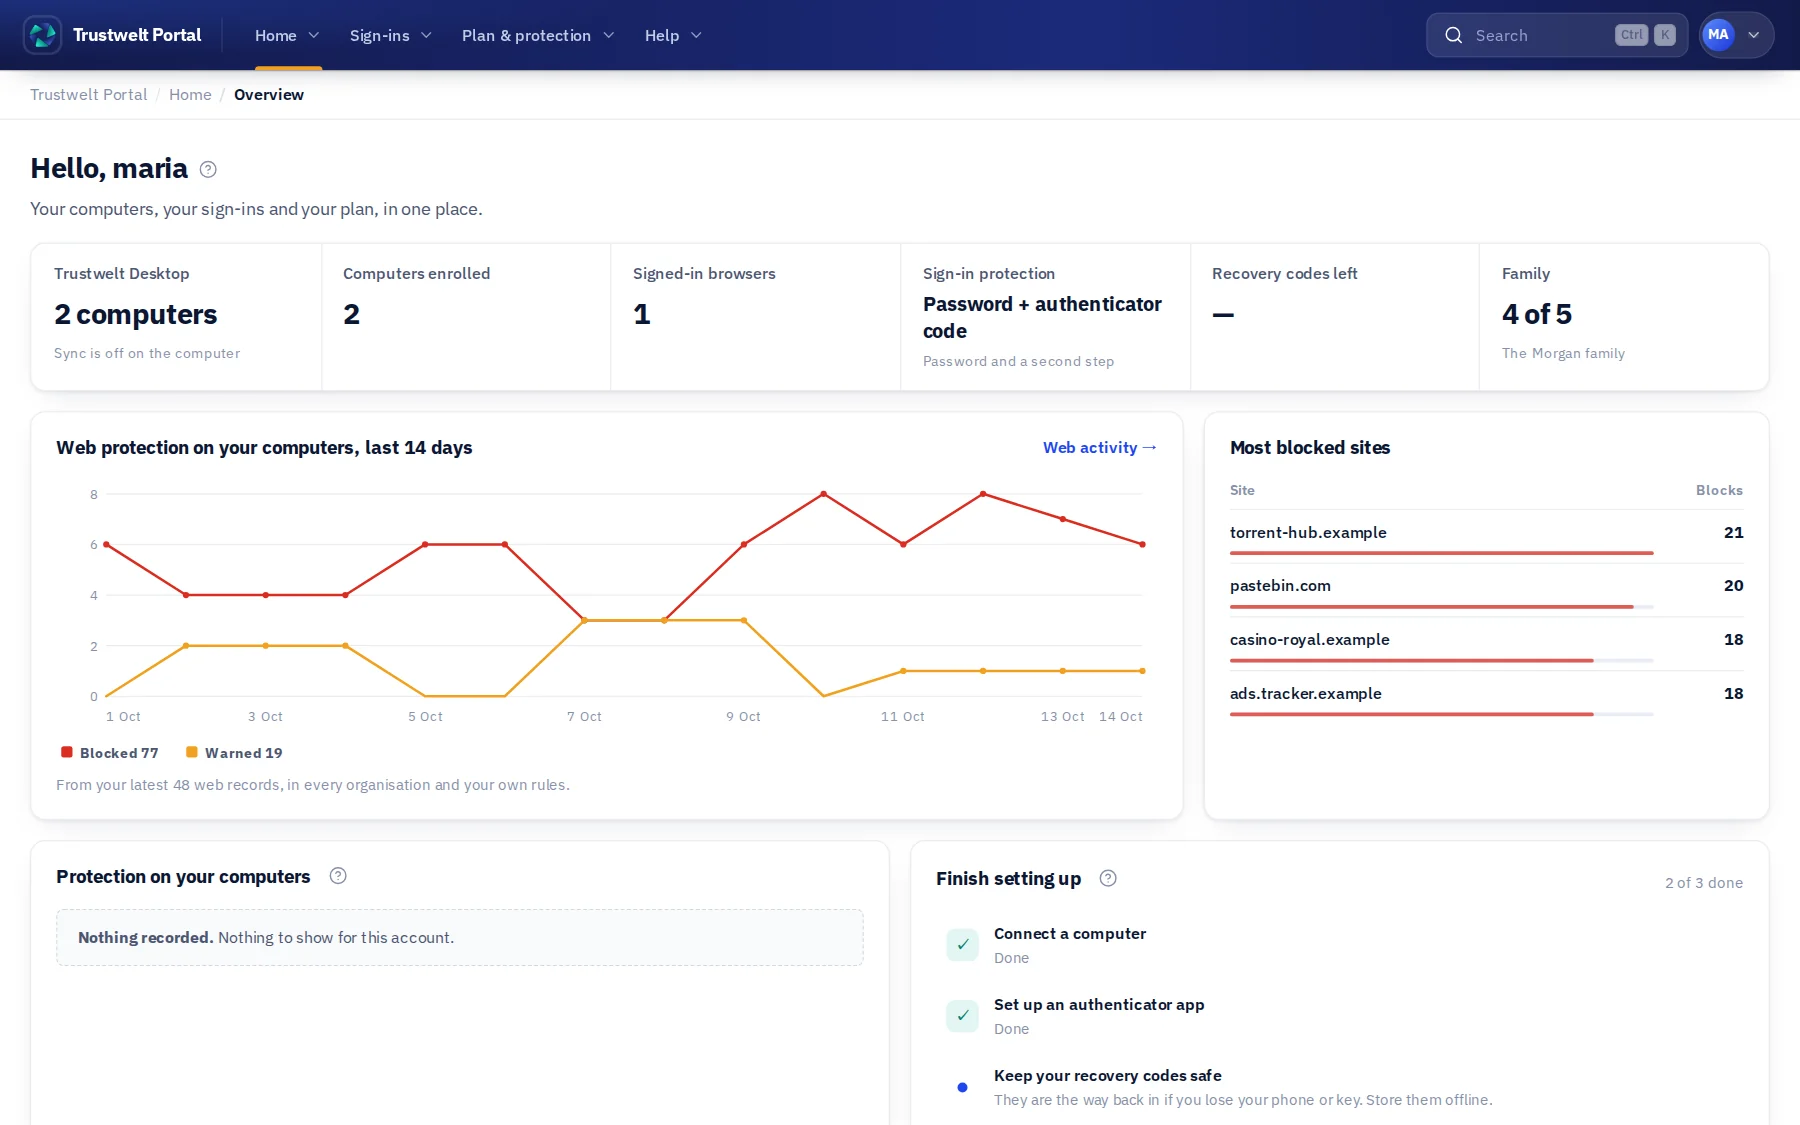This screenshot has width=1800, height=1125.
Task: Click the 14 Oct blocked data point
Action: click(x=1142, y=545)
